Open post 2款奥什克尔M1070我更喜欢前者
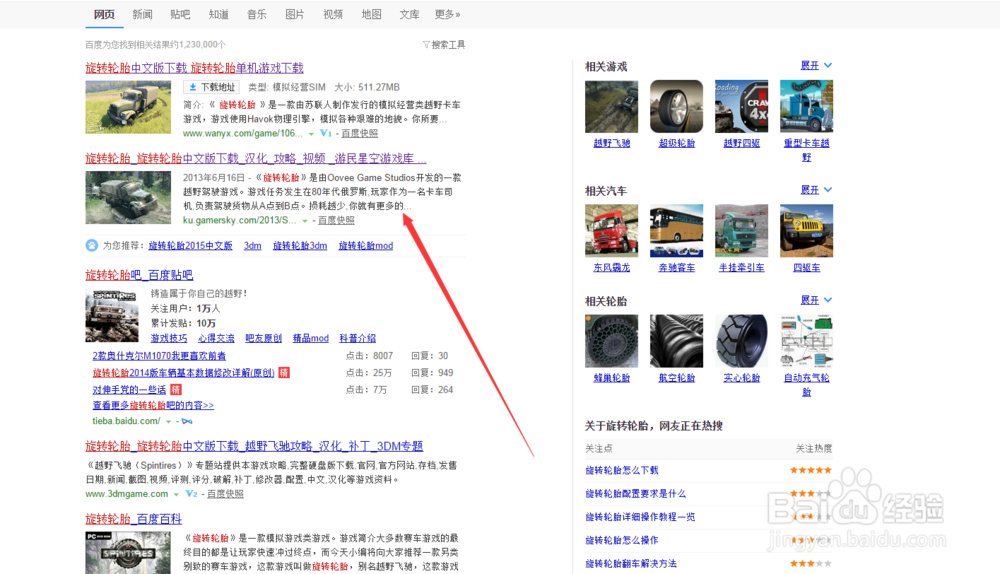Image resolution: width=1000 pixels, height=574 pixels. pos(159,356)
